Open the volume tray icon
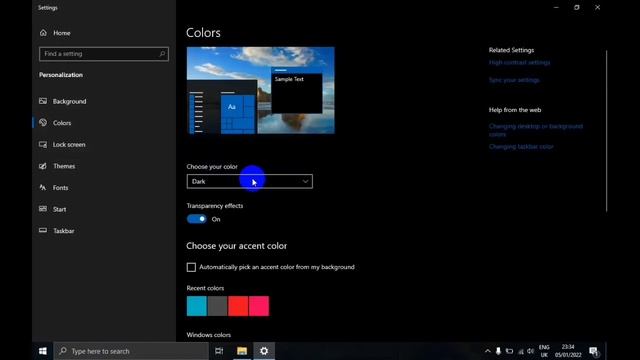Screen dimensions: 640x360 [531, 351]
